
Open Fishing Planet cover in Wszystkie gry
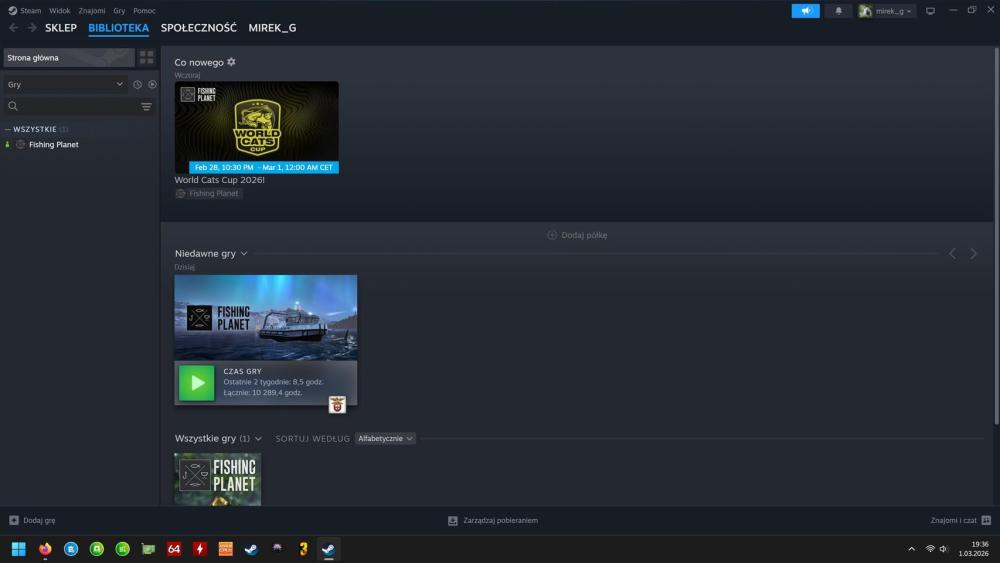217,479
